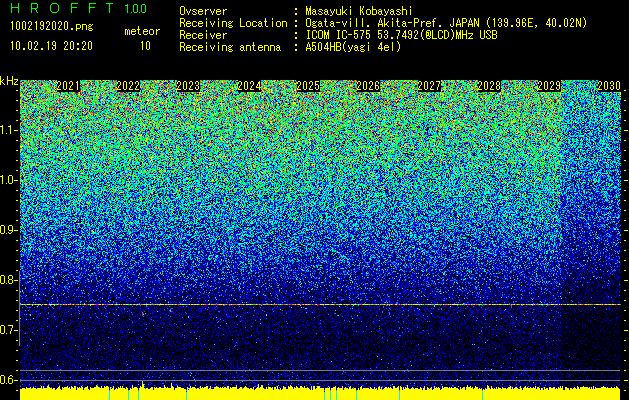The image size is (629, 400).
Task: Click the 2022 time marker label
Action: click(128, 86)
